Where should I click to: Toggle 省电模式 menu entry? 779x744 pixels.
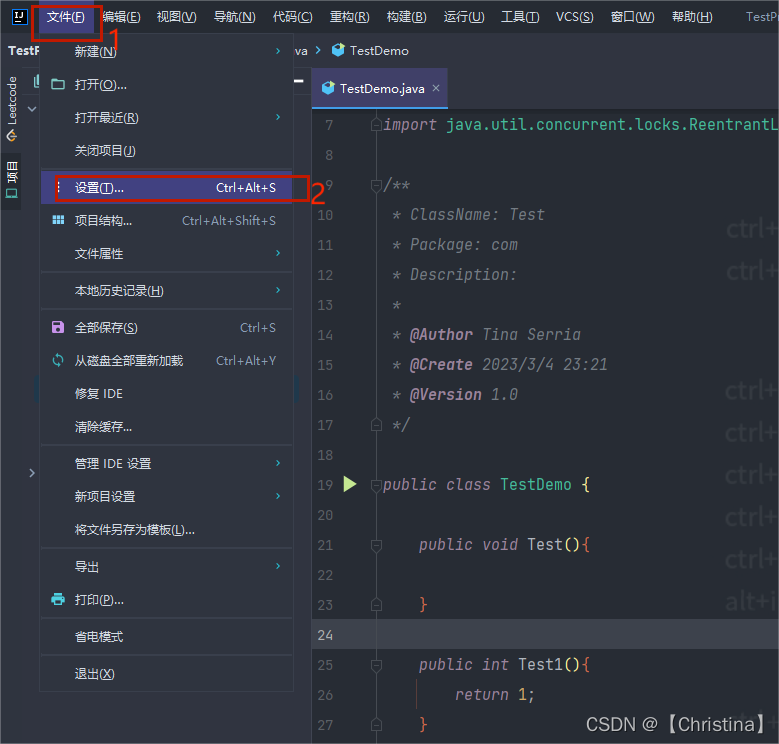coord(166,636)
